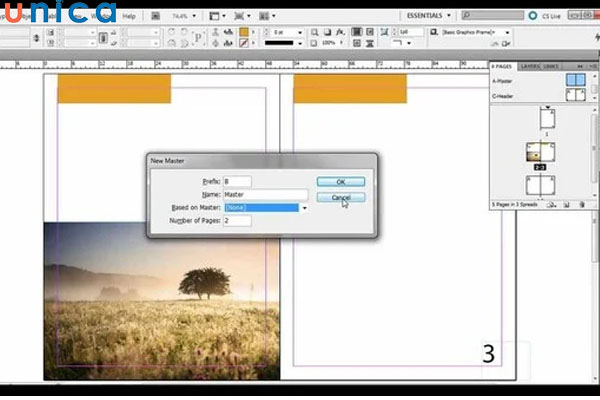Viewport: 600px width, 400px height.
Task: Click the Select Container icon
Action: (x=215, y=32)
